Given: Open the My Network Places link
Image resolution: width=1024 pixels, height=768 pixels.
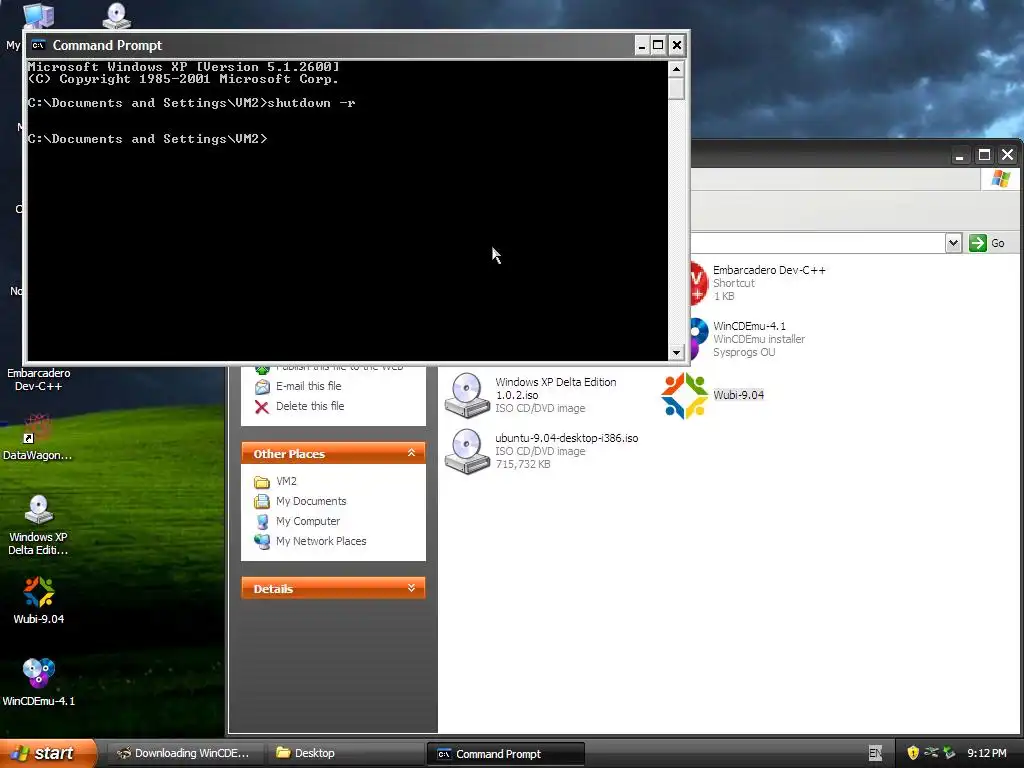Looking at the screenshot, I should click(321, 541).
